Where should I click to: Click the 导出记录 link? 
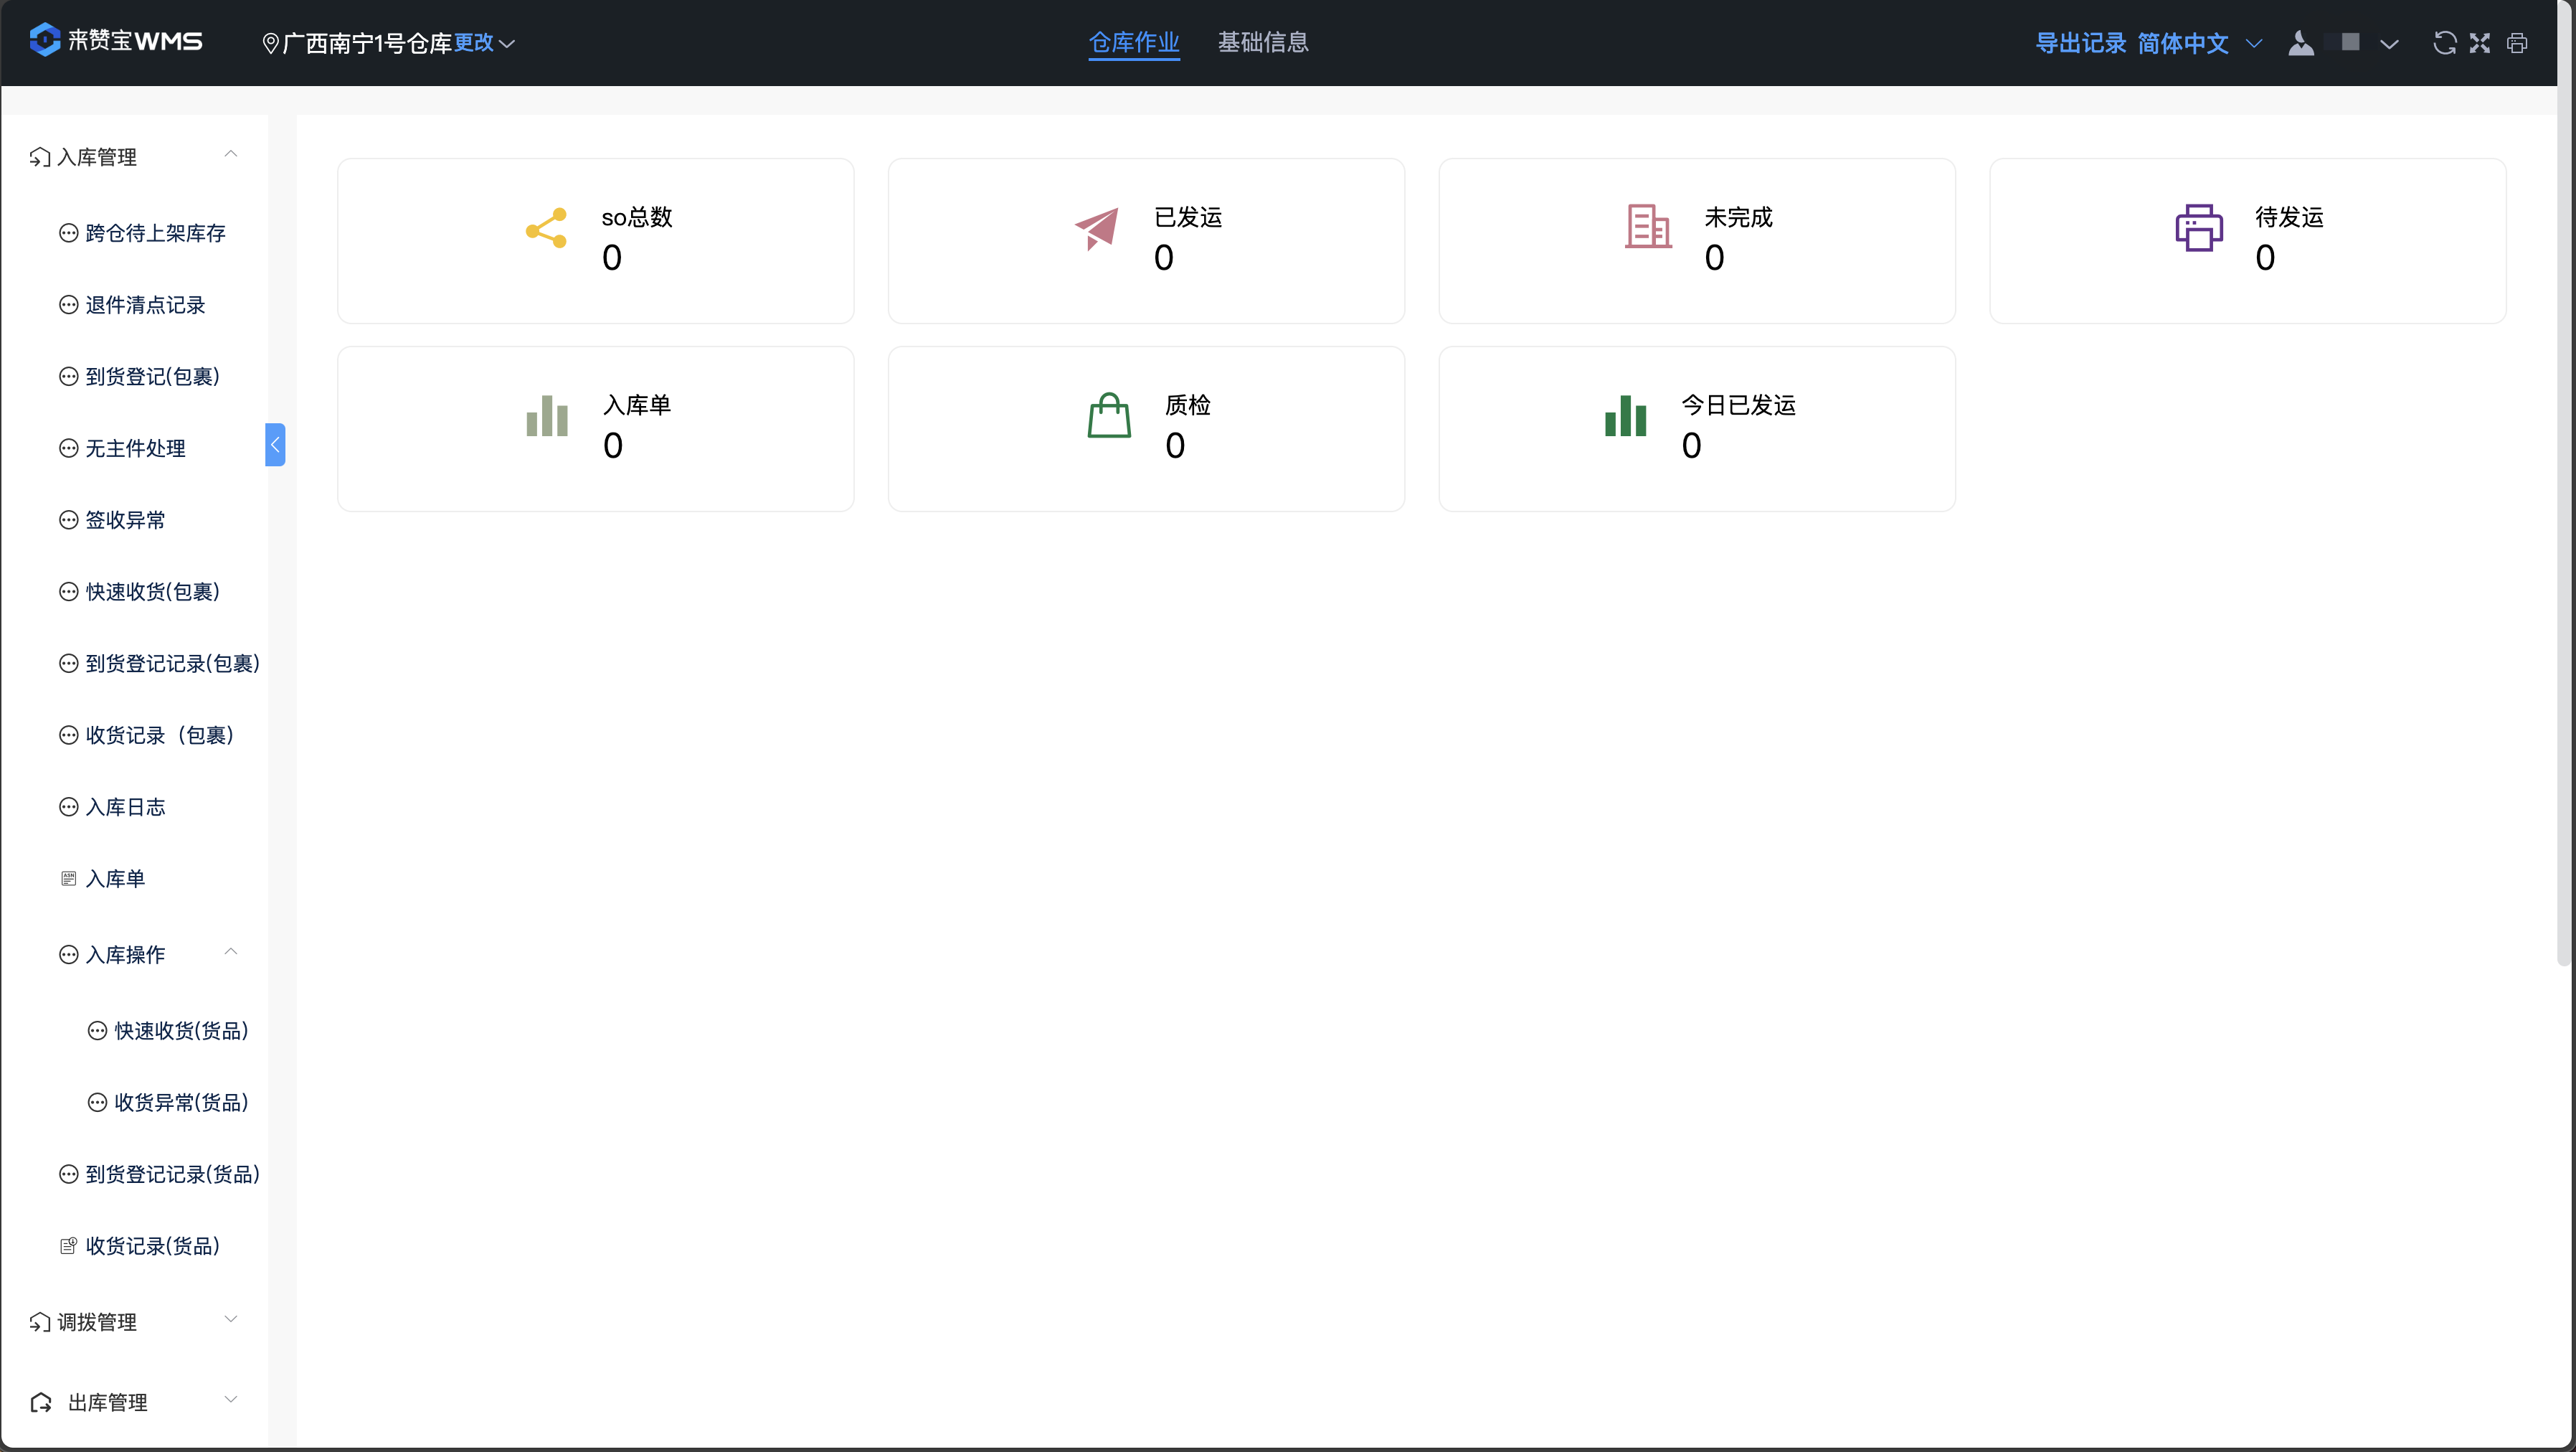pyautogui.click(x=2081, y=43)
